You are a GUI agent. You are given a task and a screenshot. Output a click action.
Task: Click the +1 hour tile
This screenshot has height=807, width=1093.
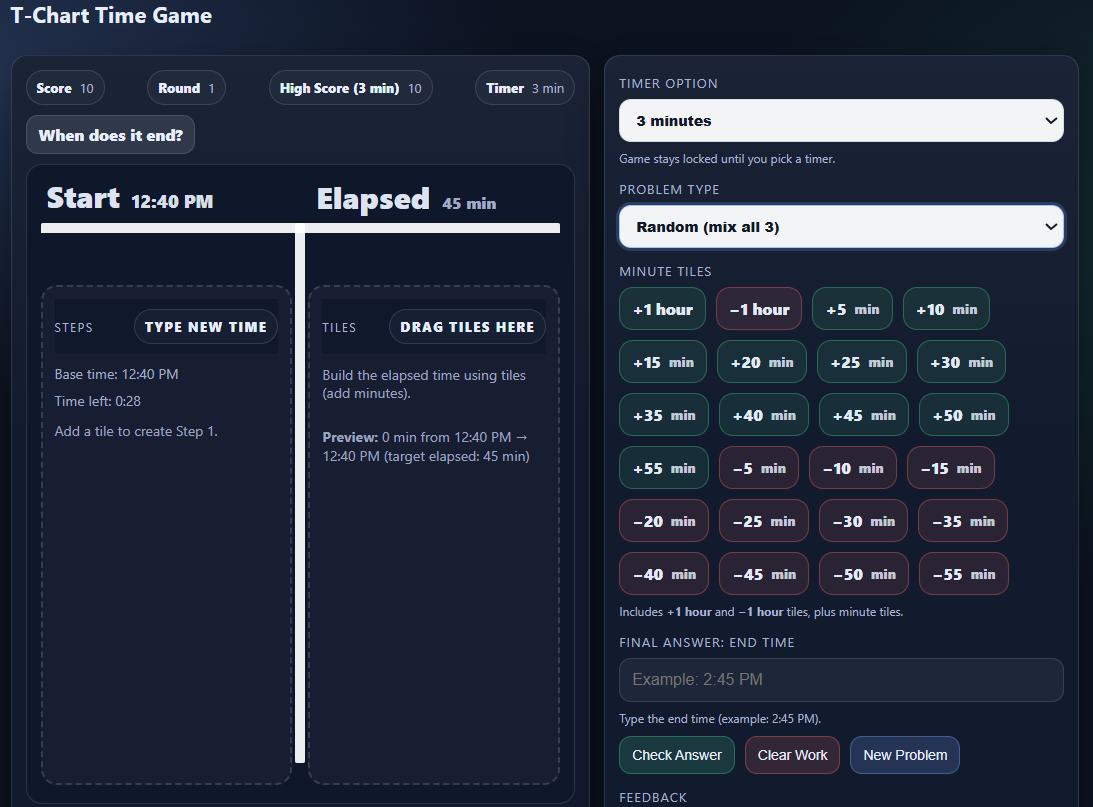pos(662,309)
